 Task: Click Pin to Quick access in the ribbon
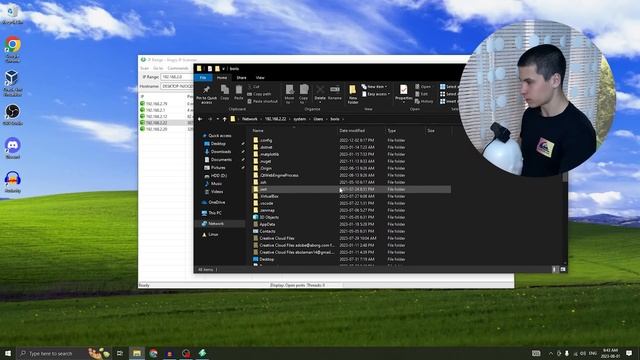click(206, 94)
